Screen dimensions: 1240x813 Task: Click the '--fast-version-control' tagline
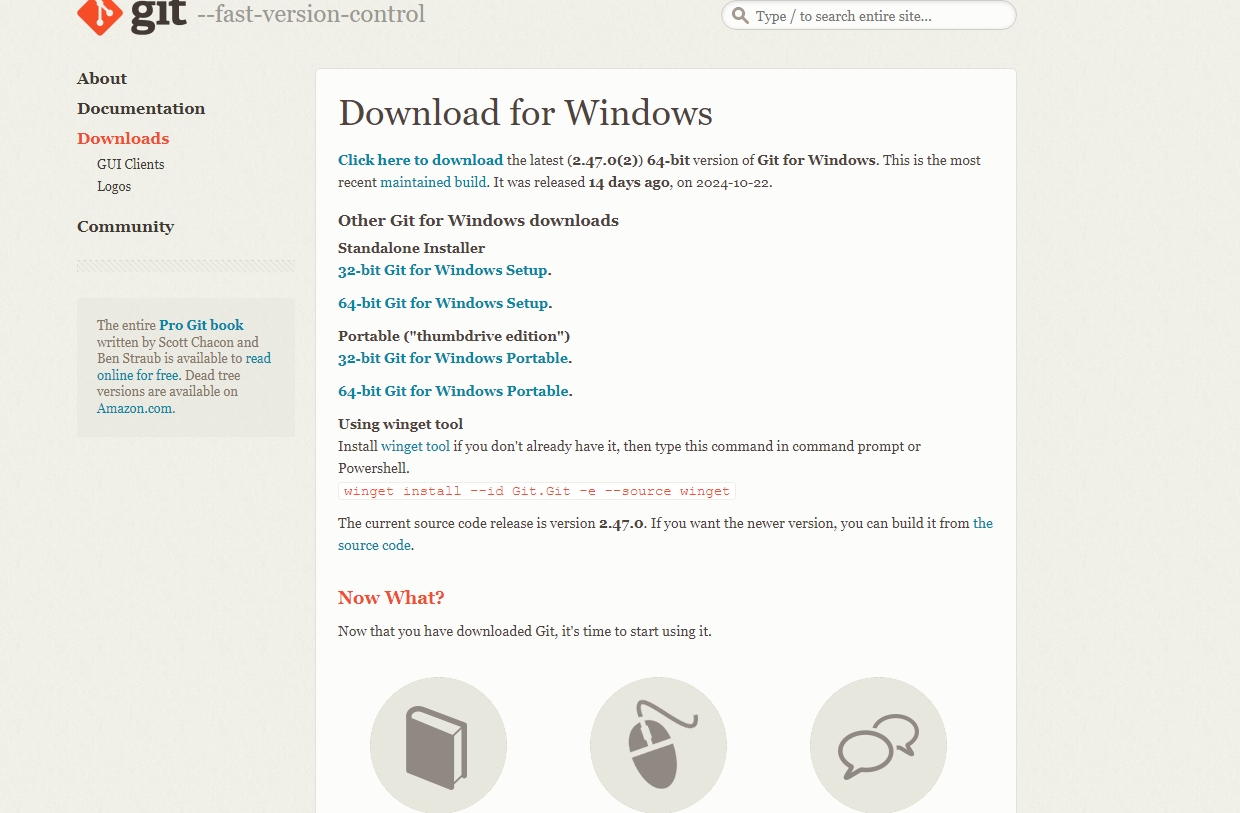pyautogui.click(x=311, y=14)
